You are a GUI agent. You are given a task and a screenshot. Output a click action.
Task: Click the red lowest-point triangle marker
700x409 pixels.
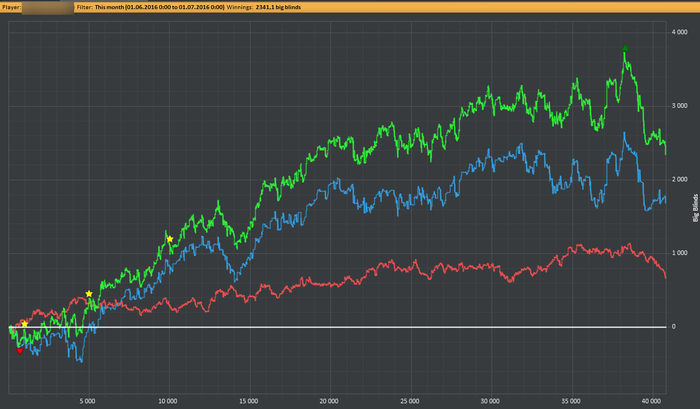tap(20, 351)
